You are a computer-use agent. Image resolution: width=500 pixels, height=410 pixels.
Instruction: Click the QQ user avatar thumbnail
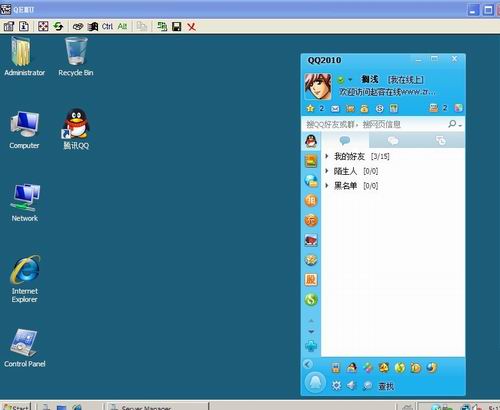click(x=318, y=87)
